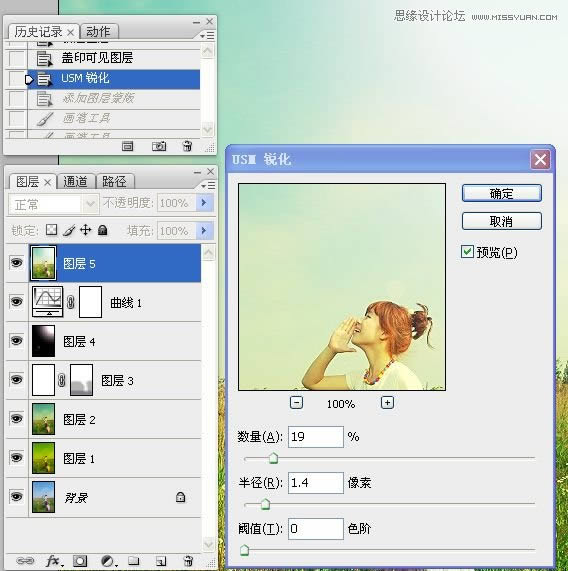The height and width of the screenshot is (571, 568).
Task: Expand the 不透明度 opacity slider arrow
Action: pos(204,202)
